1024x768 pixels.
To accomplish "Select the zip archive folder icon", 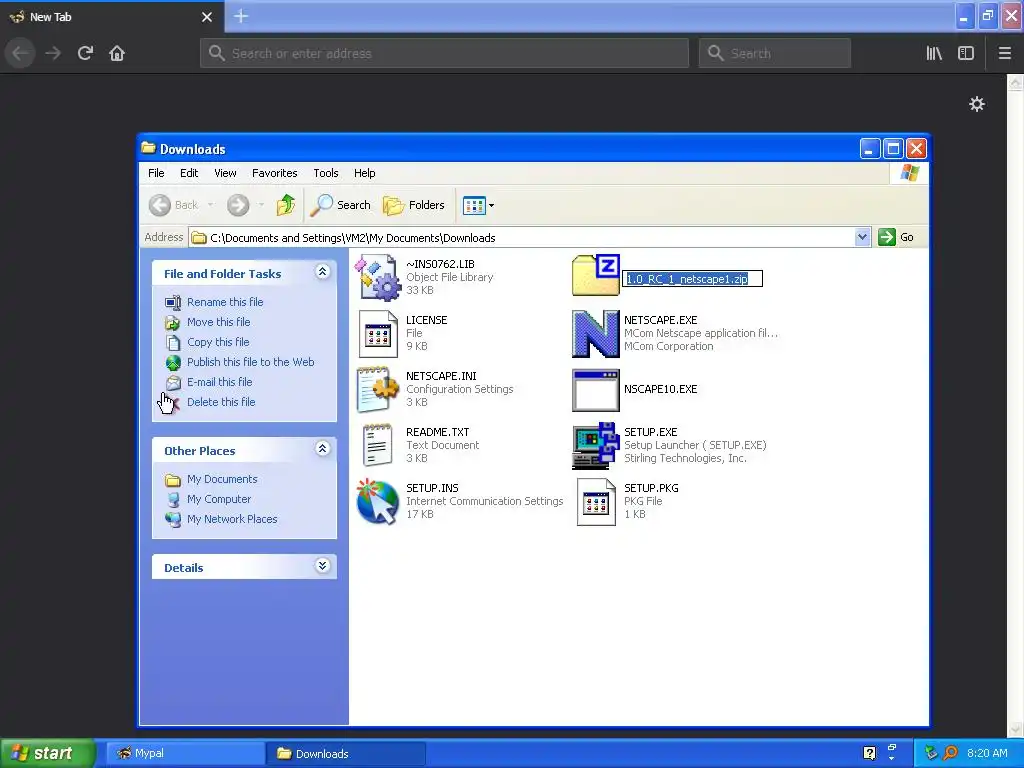I will coord(596,276).
